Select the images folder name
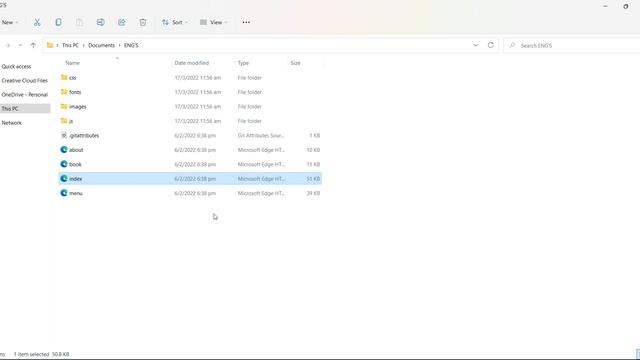Image resolution: width=640 pixels, height=360 pixels. (x=78, y=107)
